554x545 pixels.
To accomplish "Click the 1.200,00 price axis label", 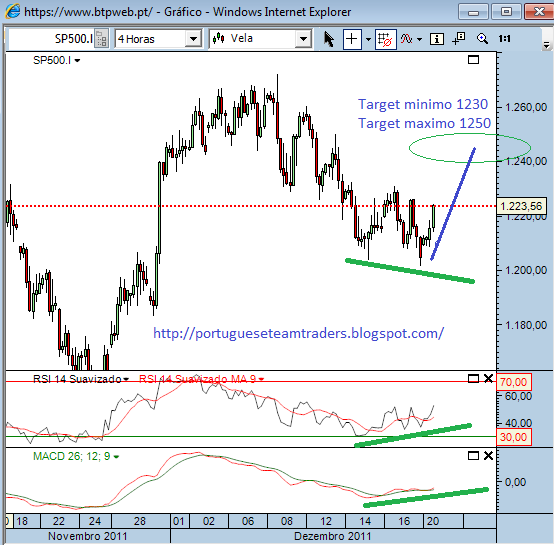I will [x=526, y=271].
